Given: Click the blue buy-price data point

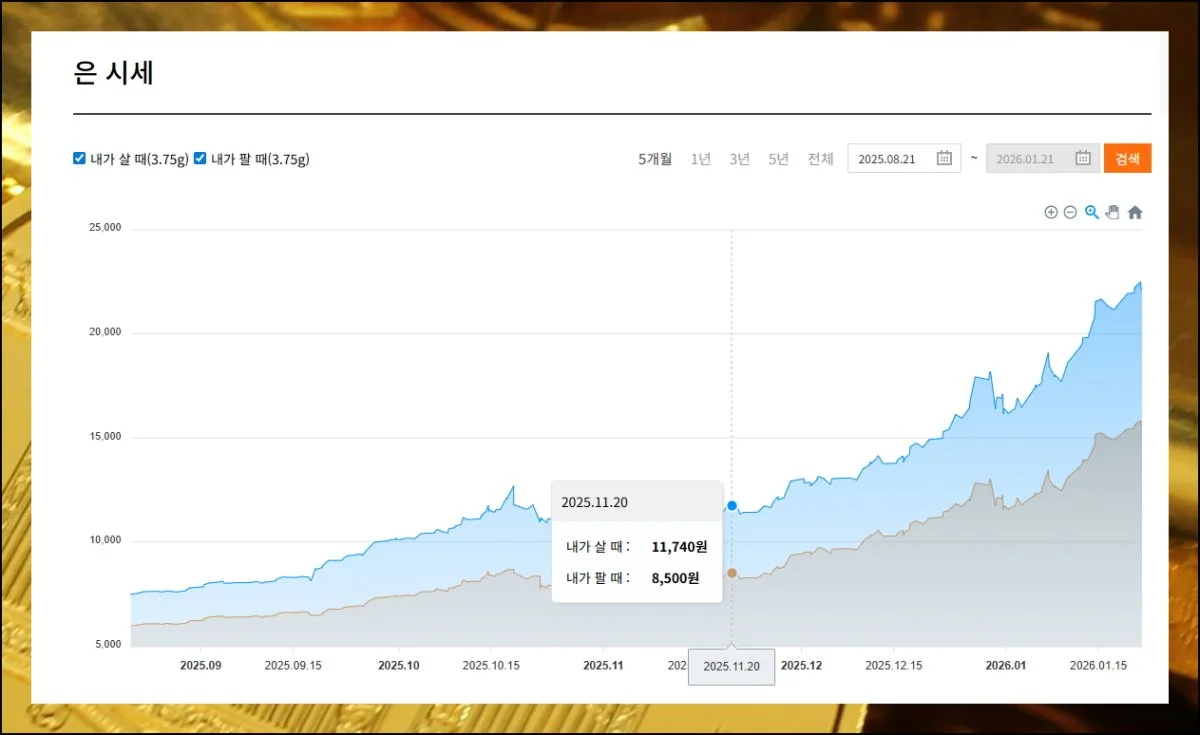Looking at the screenshot, I should tap(732, 506).
